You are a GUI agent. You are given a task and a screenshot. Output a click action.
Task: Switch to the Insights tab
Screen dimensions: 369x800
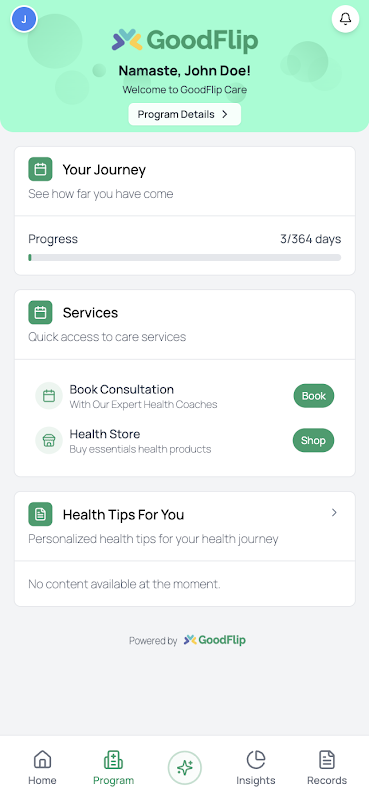[x=256, y=767]
